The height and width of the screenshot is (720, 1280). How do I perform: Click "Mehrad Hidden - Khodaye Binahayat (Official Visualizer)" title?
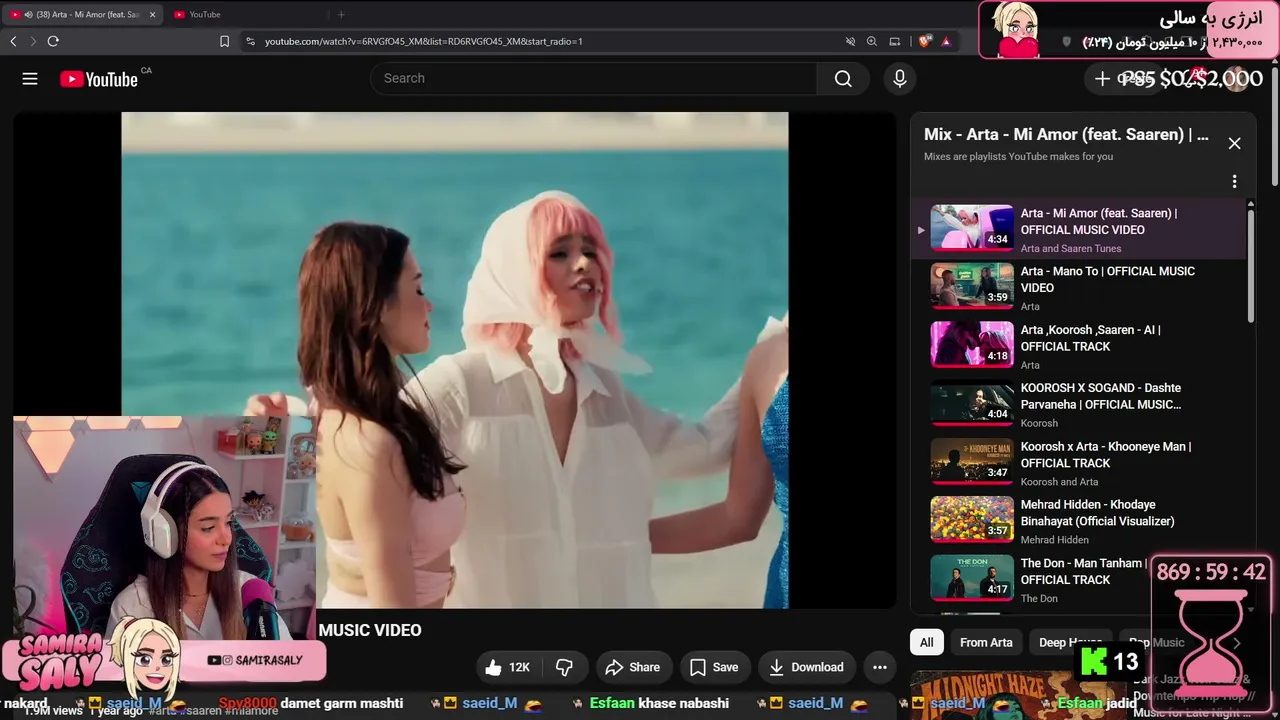click(x=1098, y=513)
